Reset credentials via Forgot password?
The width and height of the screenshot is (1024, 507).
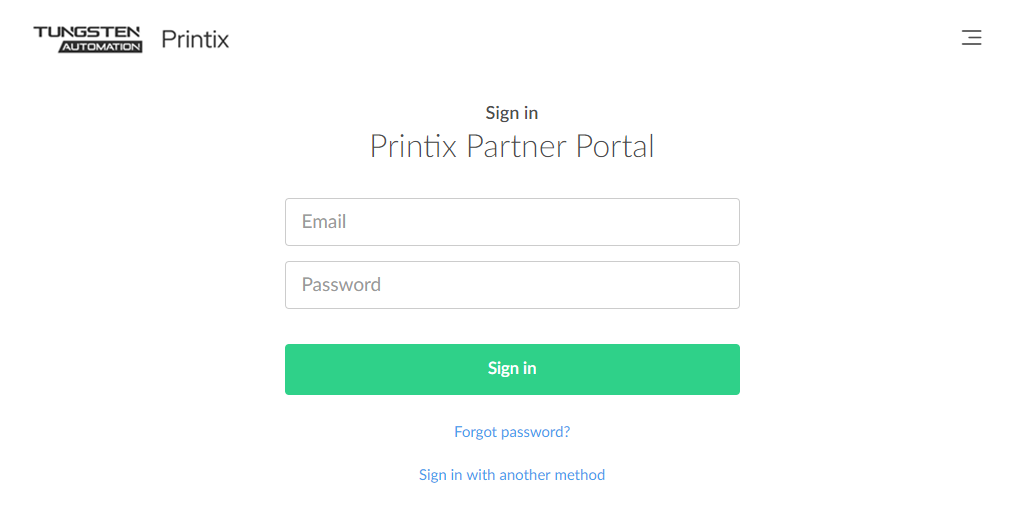tap(512, 432)
